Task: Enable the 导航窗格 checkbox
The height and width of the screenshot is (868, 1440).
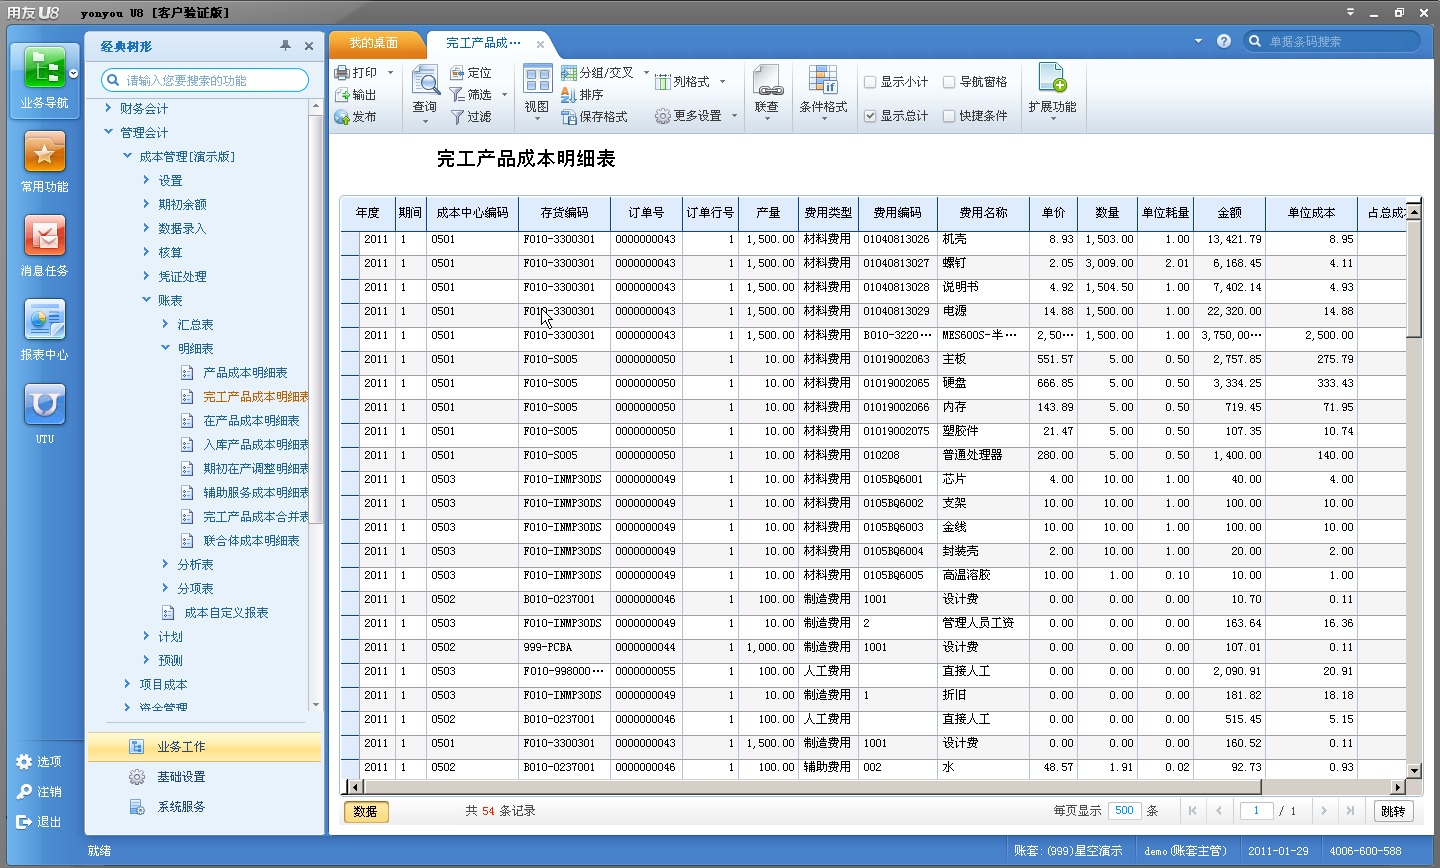Action: pyautogui.click(x=949, y=82)
